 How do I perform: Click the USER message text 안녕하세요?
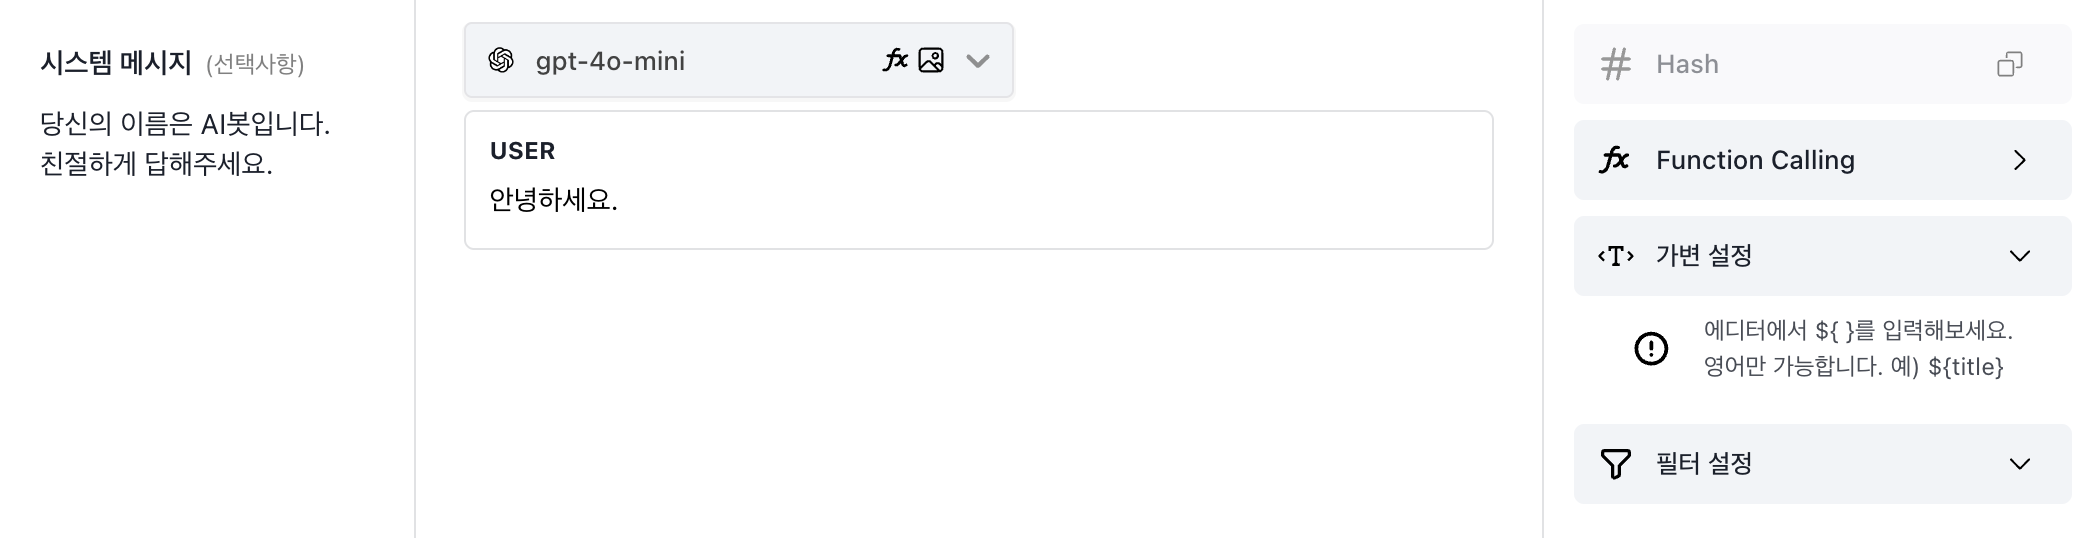tap(553, 200)
